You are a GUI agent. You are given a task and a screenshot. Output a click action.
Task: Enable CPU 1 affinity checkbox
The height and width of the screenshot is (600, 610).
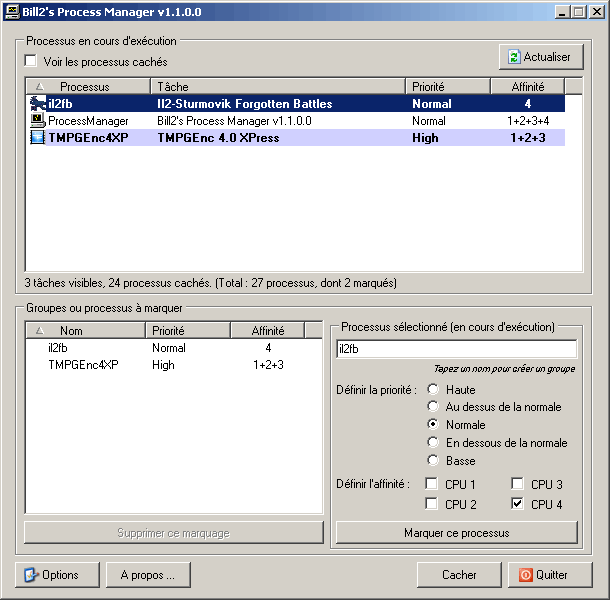tap(431, 484)
